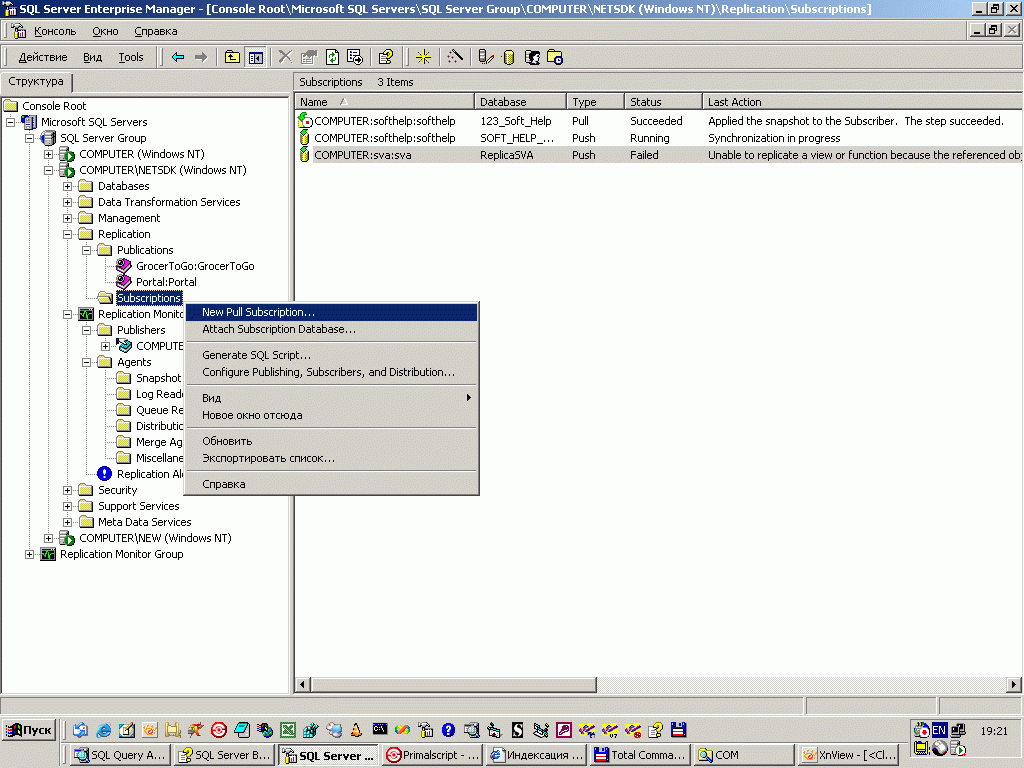Open the Tools menu
The height and width of the screenshot is (768, 1024).
(131, 57)
